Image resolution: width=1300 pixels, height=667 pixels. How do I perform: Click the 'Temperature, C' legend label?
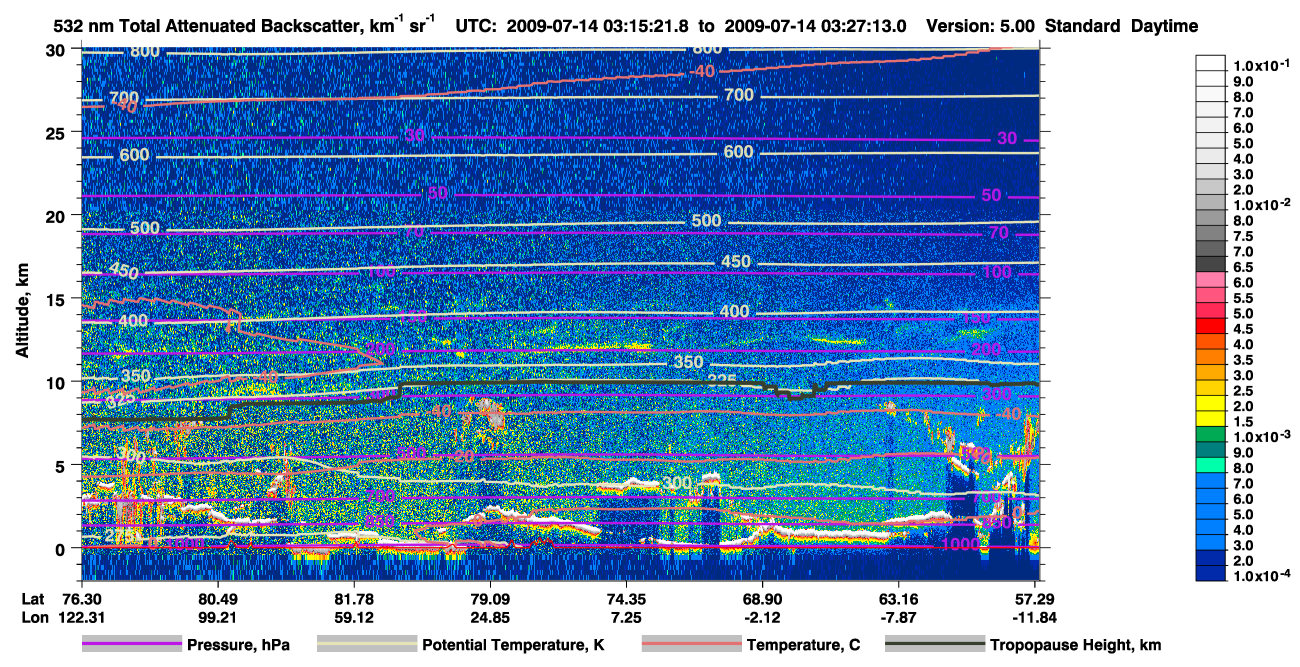coord(803,645)
